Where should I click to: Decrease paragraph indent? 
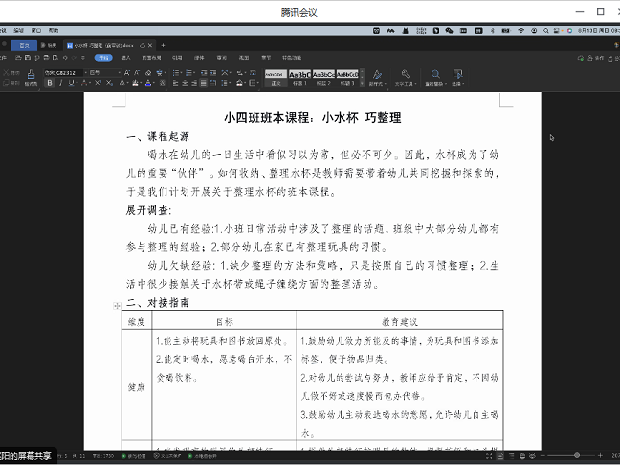pos(204,73)
